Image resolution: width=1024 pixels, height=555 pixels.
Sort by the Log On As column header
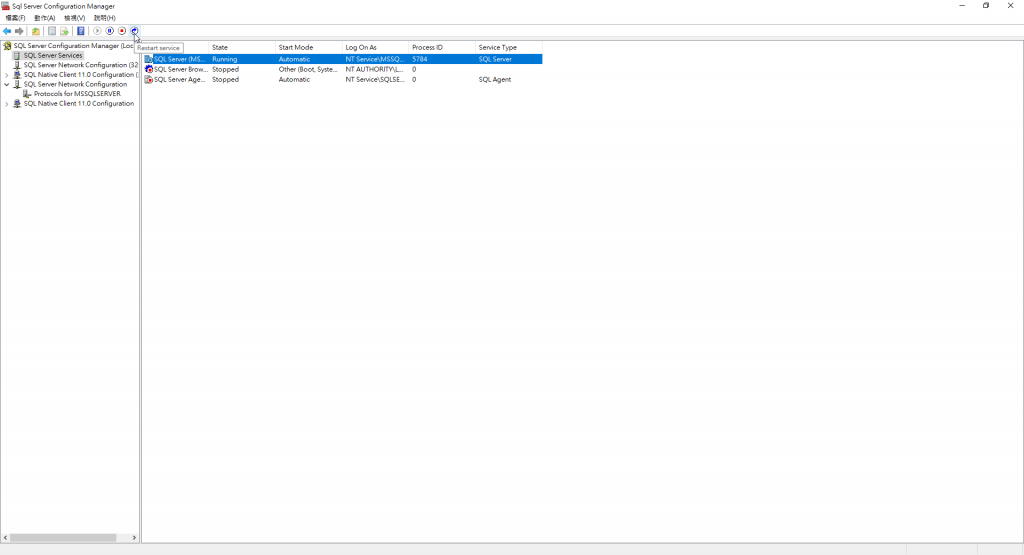point(376,48)
